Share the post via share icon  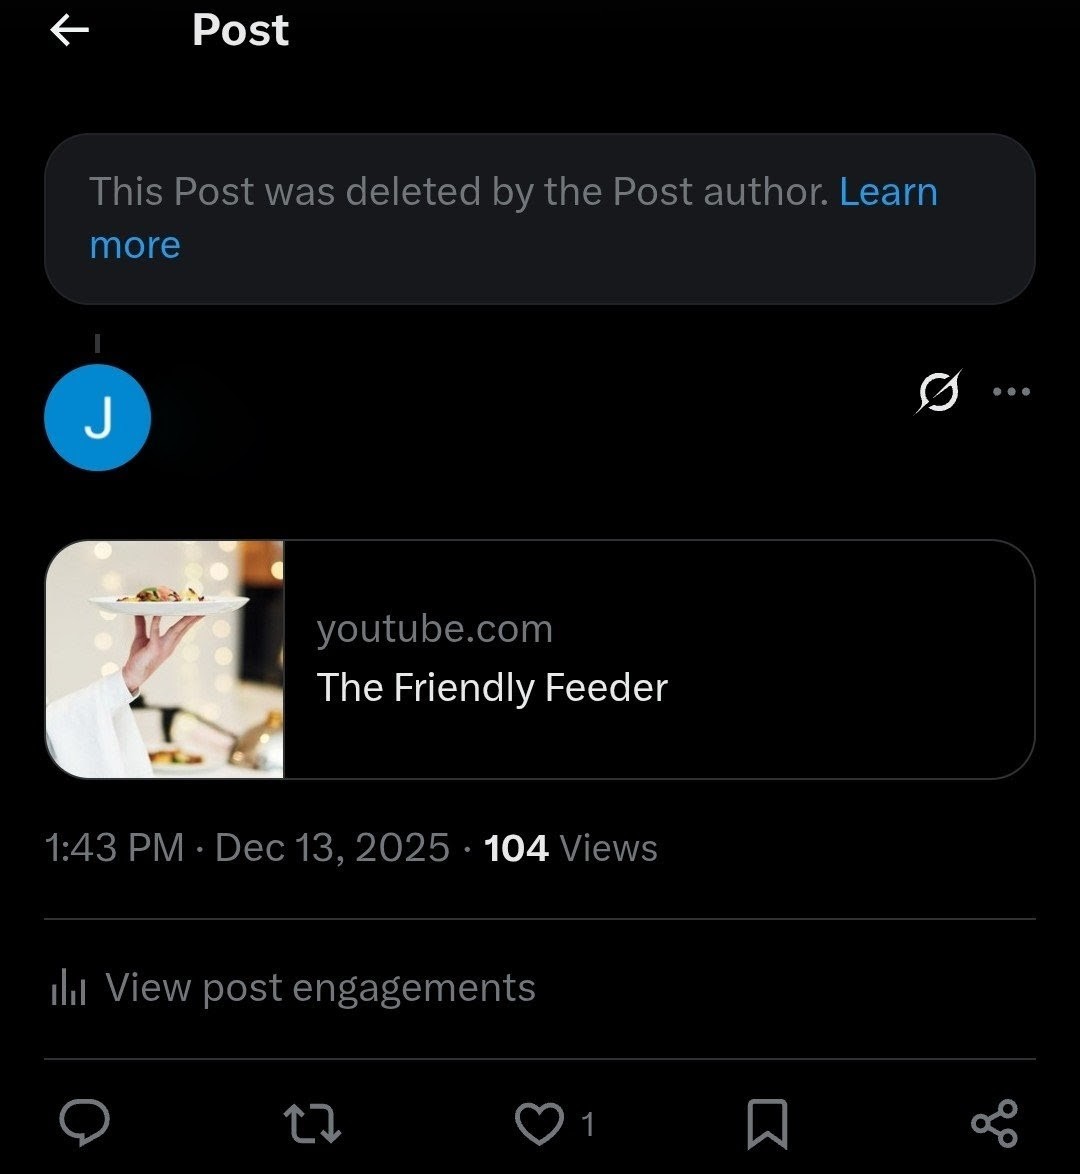994,1123
